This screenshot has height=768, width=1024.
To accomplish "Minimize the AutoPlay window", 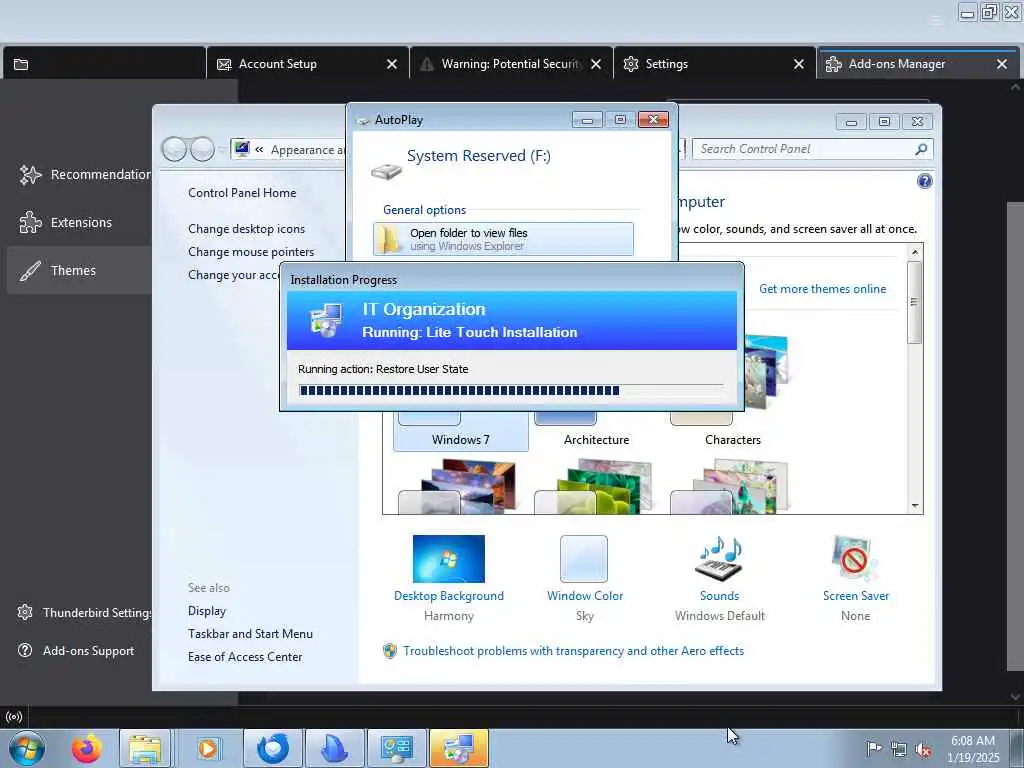I will click(x=587, y=120).
